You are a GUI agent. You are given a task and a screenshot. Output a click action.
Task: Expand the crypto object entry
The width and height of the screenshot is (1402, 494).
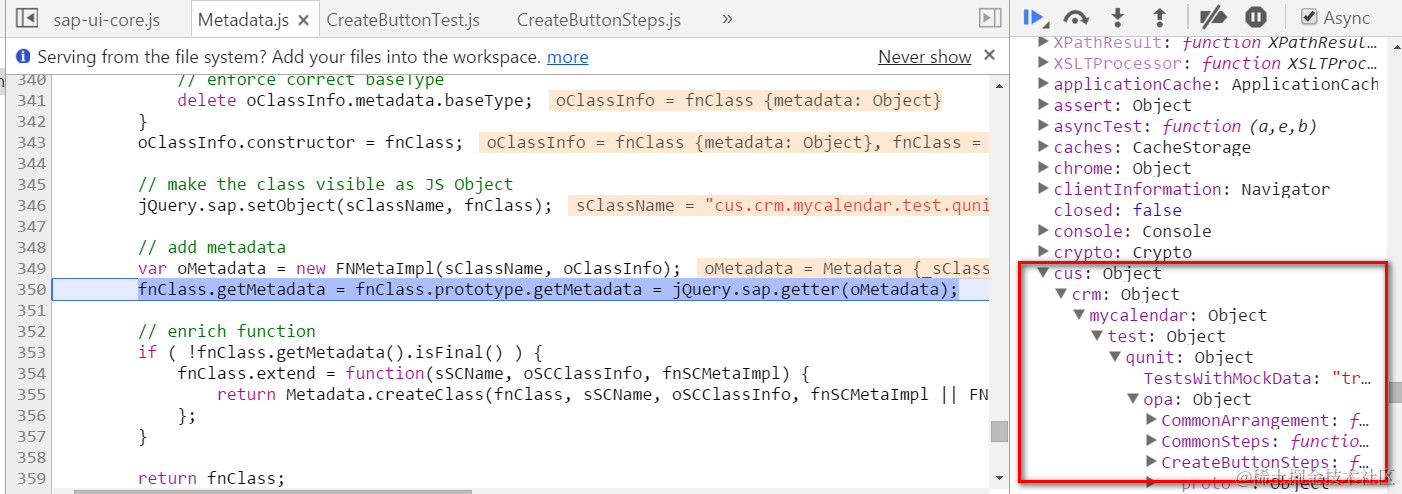[x=1043, y=252]
